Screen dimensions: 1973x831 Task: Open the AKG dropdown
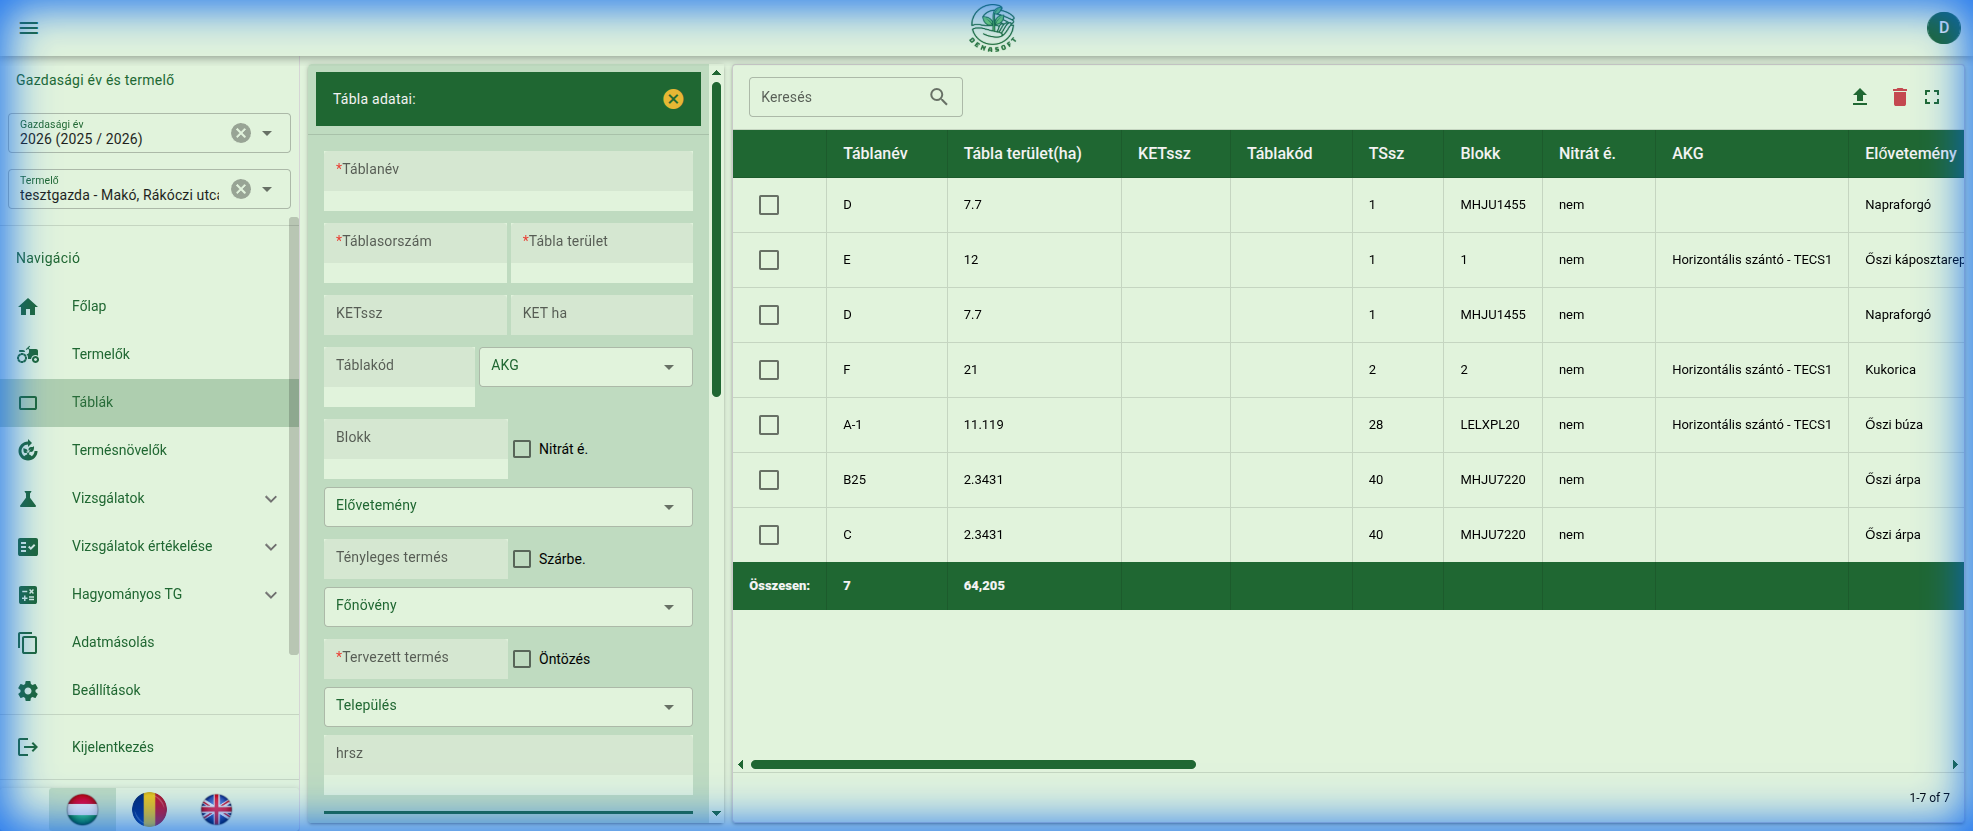pyautogui.click(x=585, y=367)
